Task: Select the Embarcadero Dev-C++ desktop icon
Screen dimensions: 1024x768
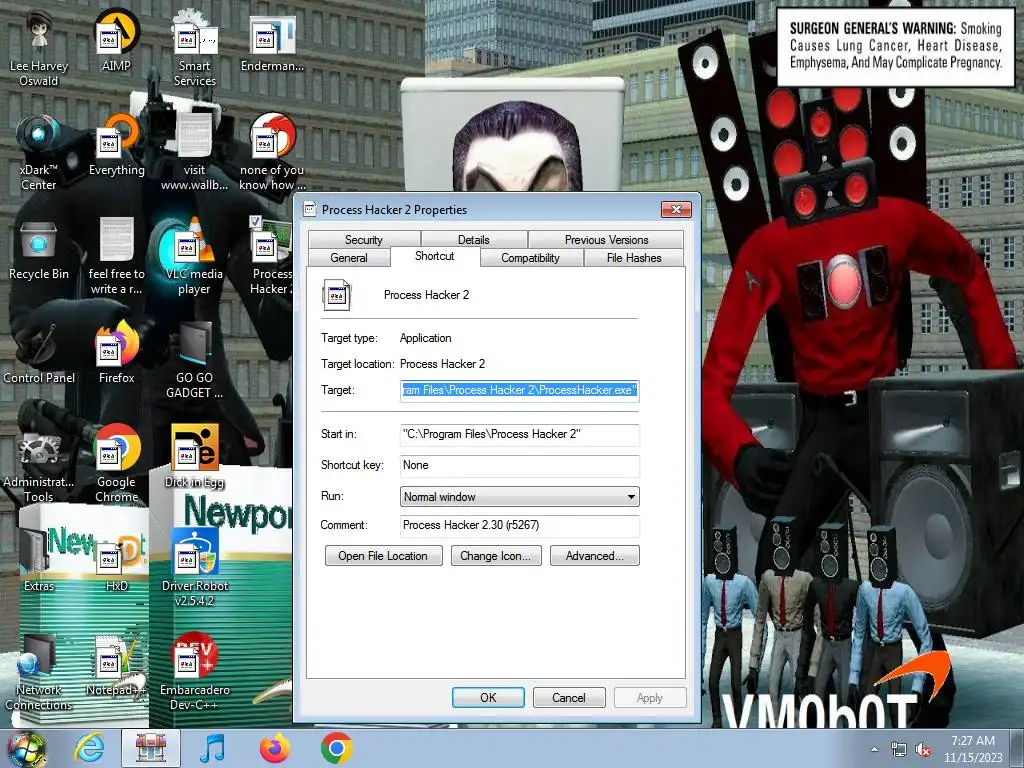Action: [x=194, y=671]
